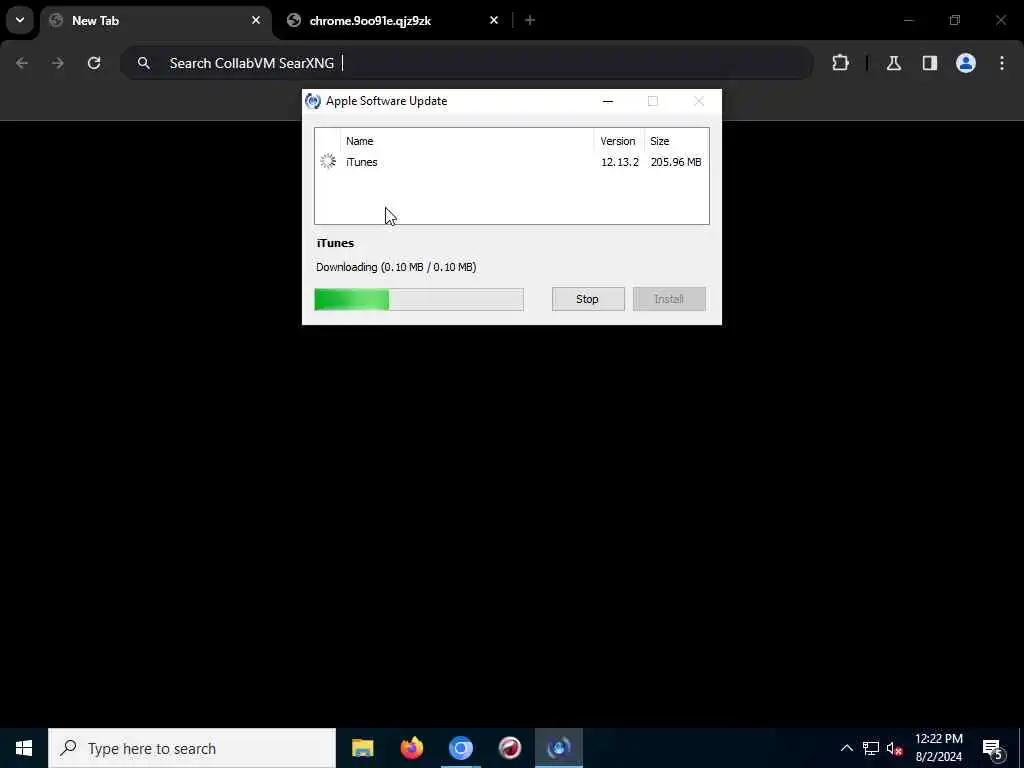Open the tab search dropdown arrow
The image size is (1024, 768).
(20, 20)
